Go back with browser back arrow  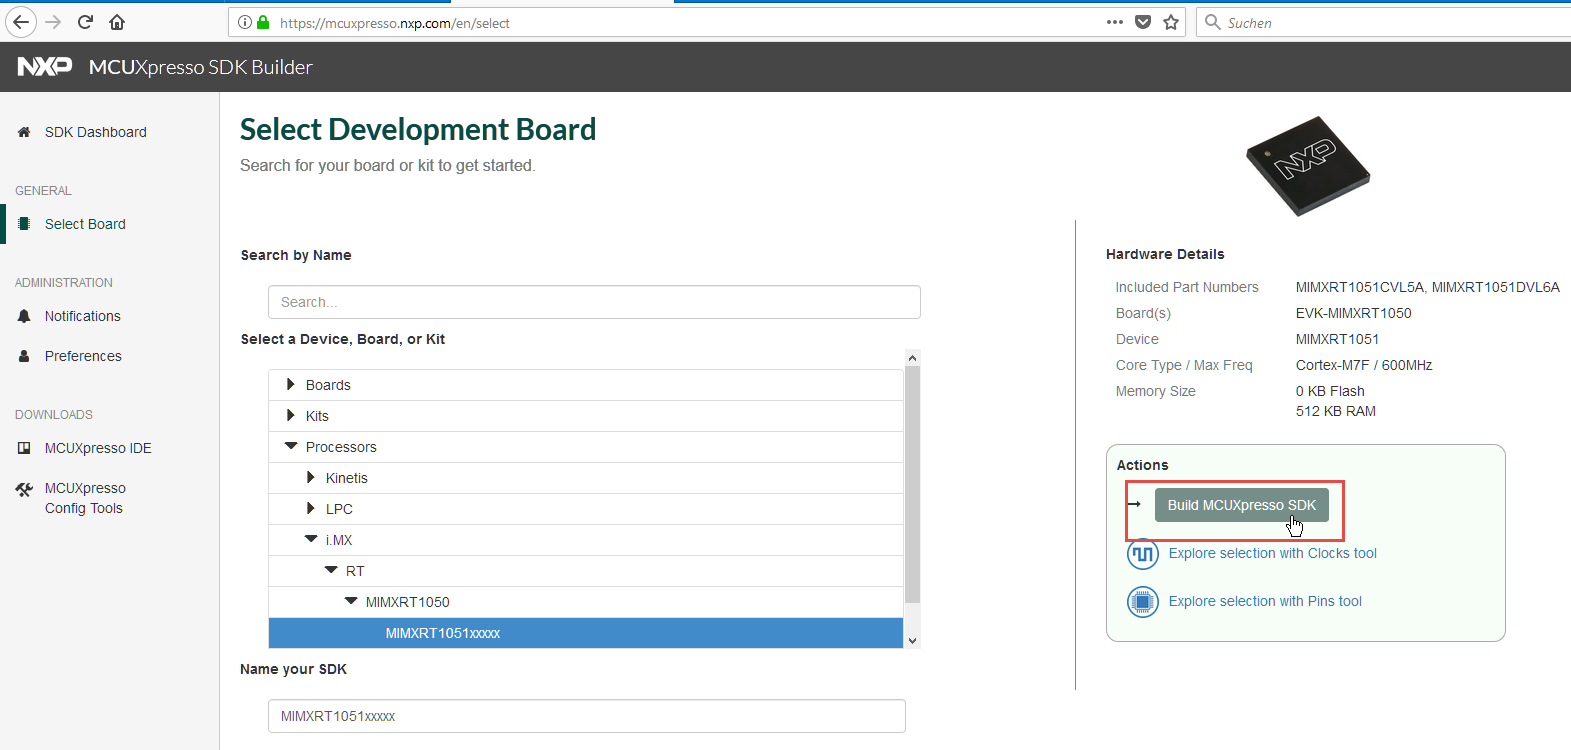[x=21, y=22]
